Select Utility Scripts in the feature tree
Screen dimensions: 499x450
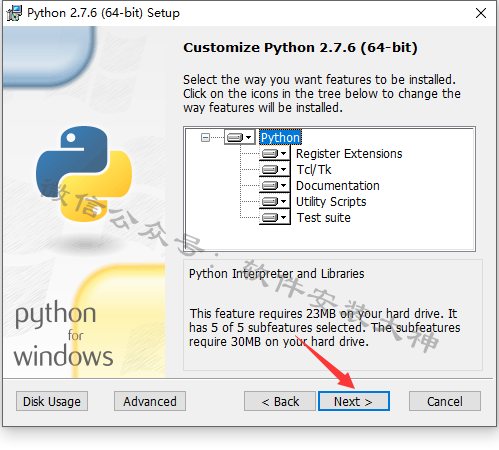(x=331, y=202)
